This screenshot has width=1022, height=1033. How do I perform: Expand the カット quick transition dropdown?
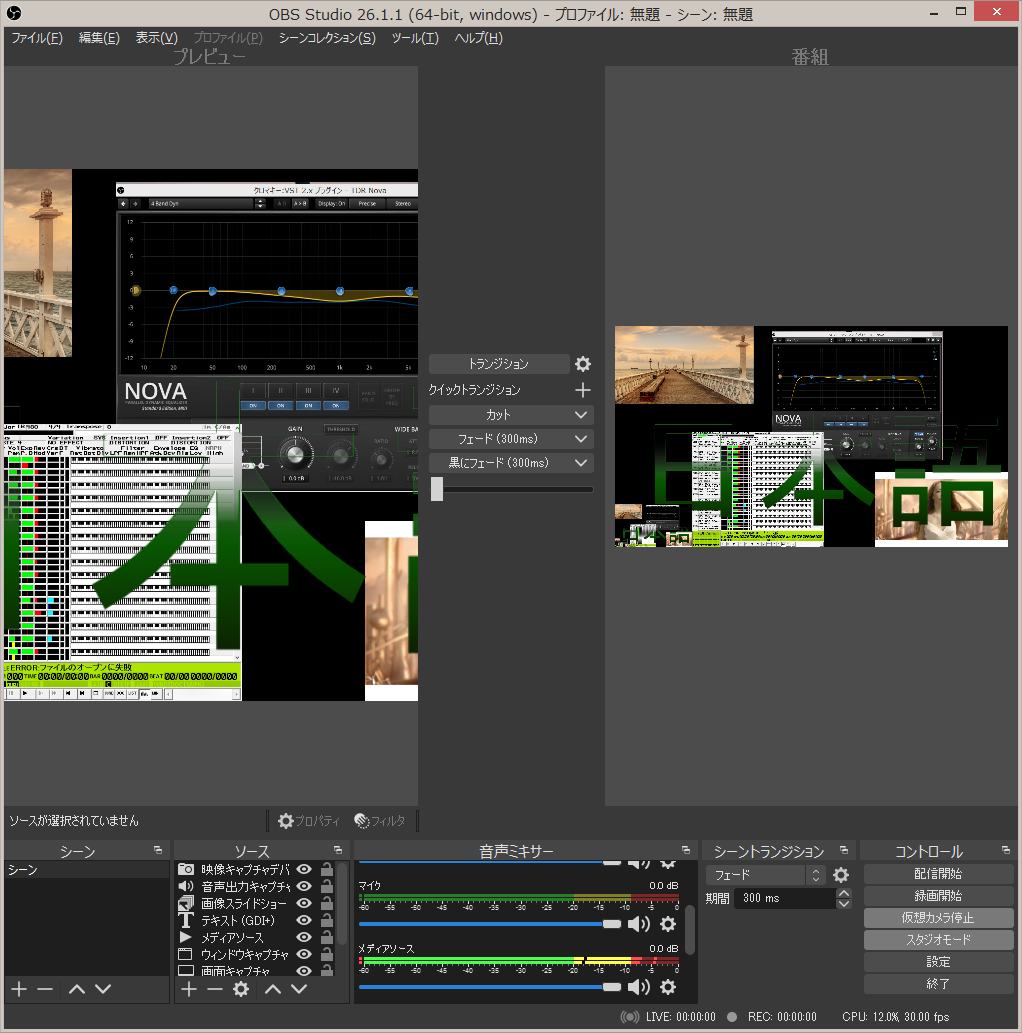tap(581, 415)
